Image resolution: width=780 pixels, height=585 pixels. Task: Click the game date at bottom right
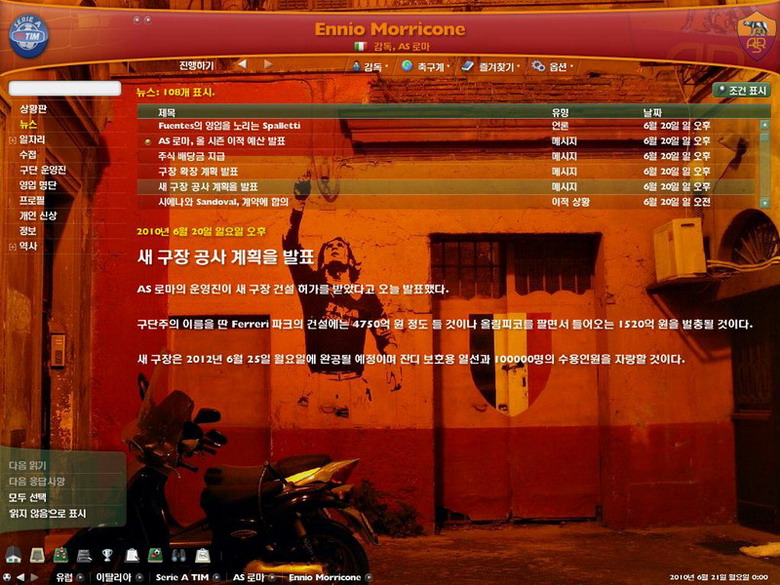tap(719, 577)
